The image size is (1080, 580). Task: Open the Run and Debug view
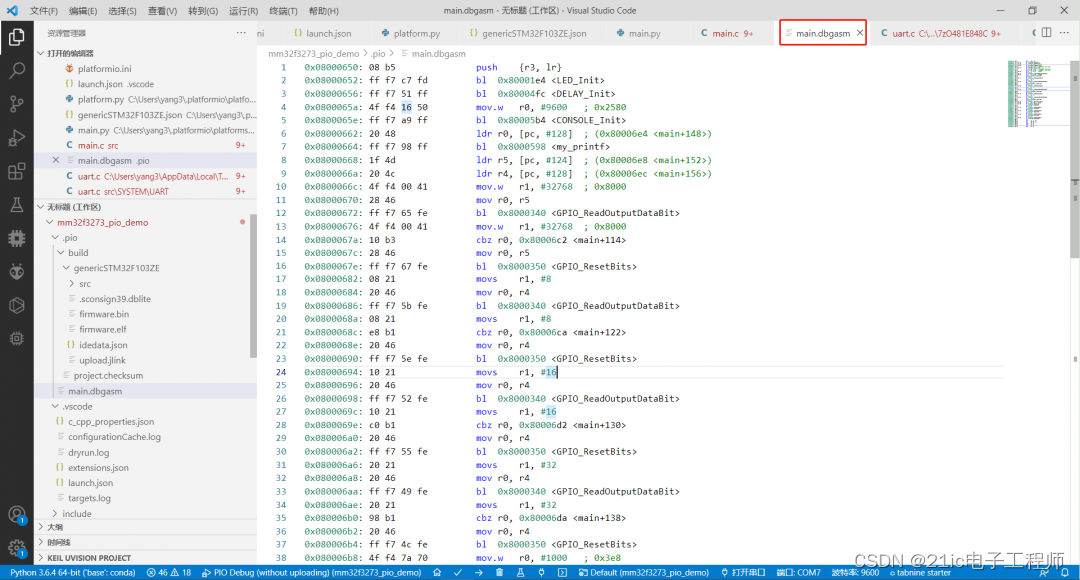tap(17, 138)
